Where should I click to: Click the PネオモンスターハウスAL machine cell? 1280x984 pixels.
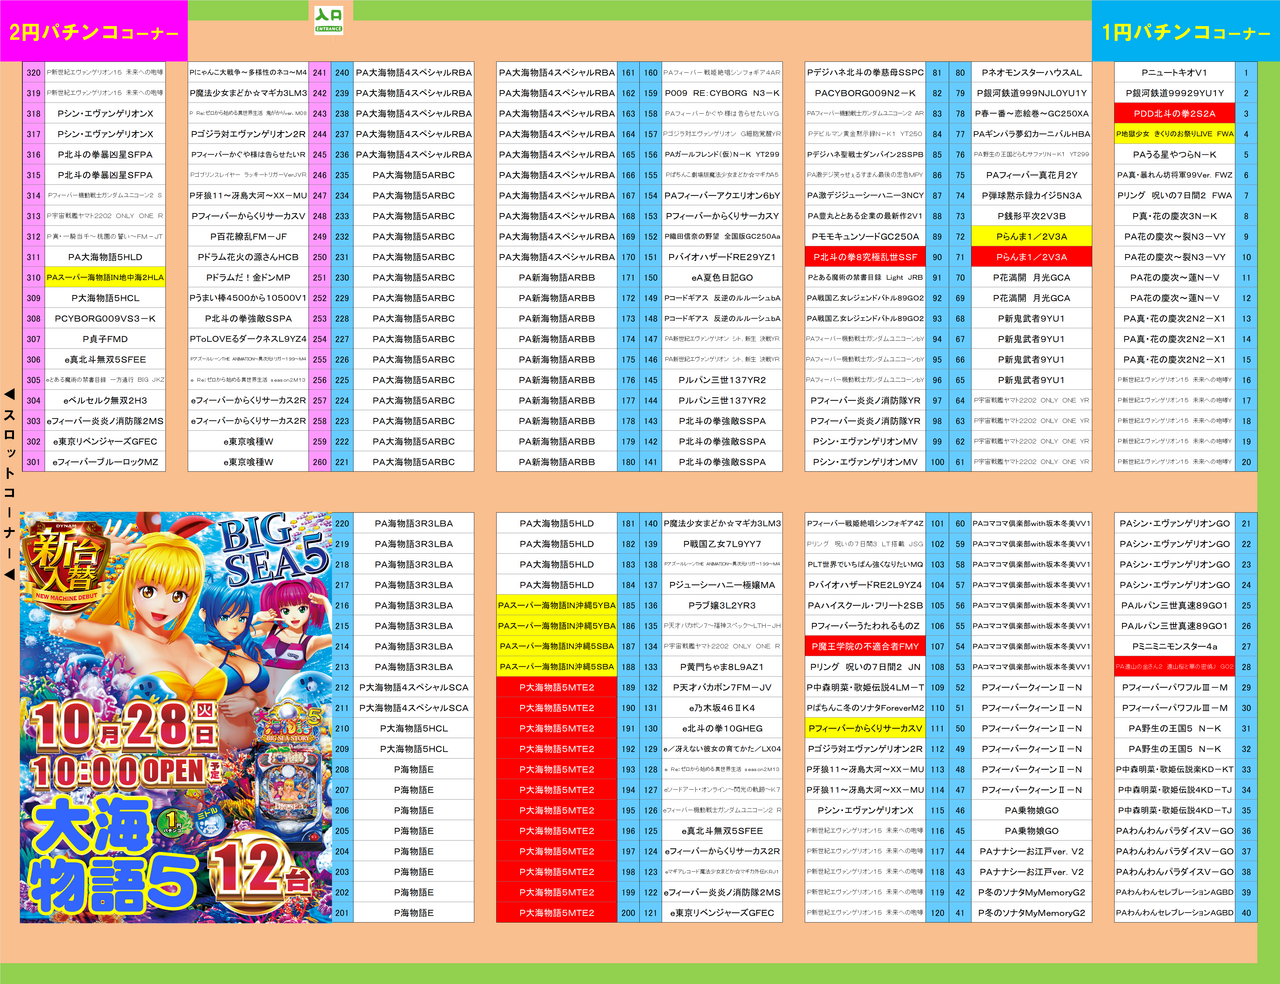[x=1031, y=73]
